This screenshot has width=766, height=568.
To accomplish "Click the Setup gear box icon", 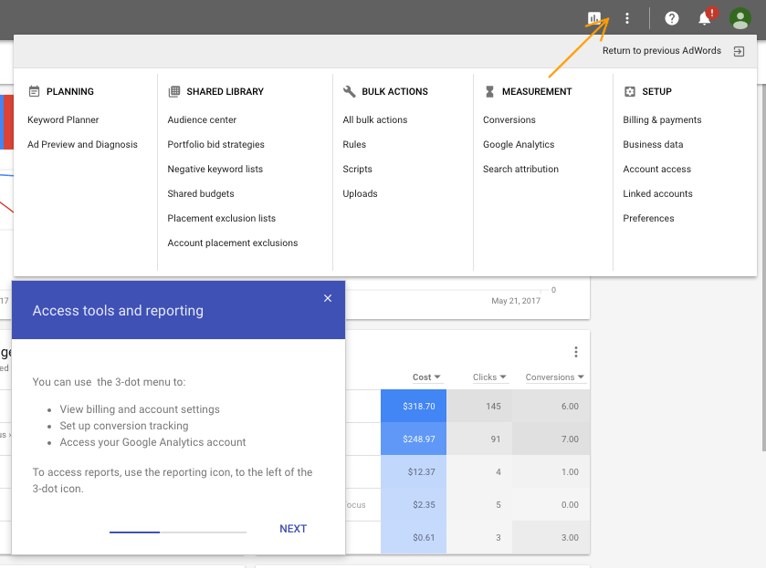I will click(630, 91).
